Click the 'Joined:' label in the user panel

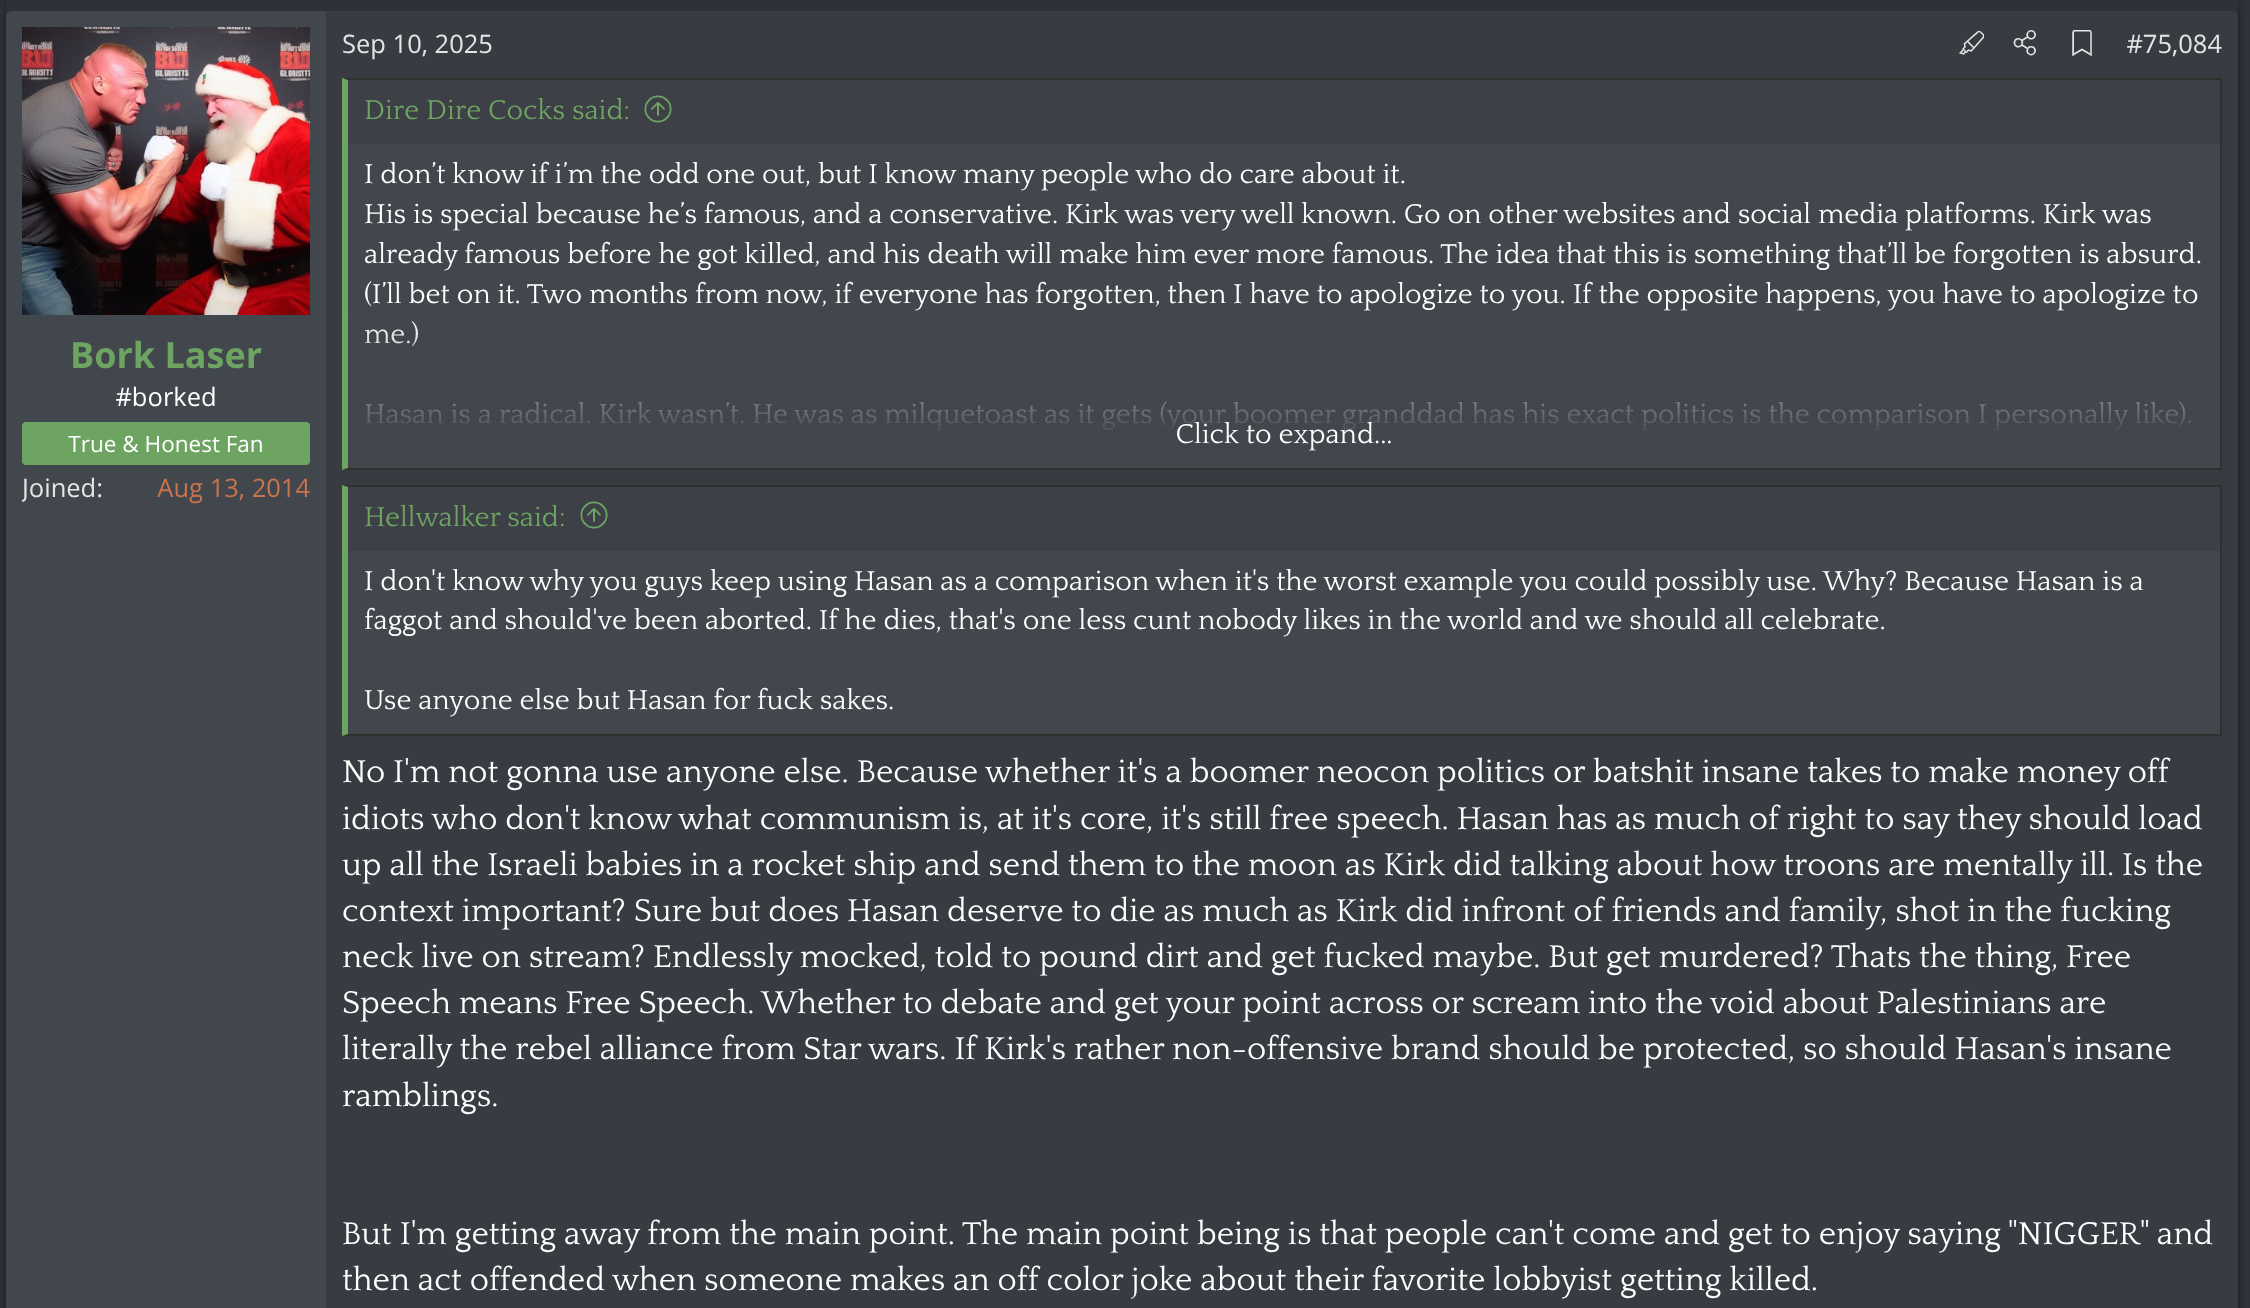(62, 488)
